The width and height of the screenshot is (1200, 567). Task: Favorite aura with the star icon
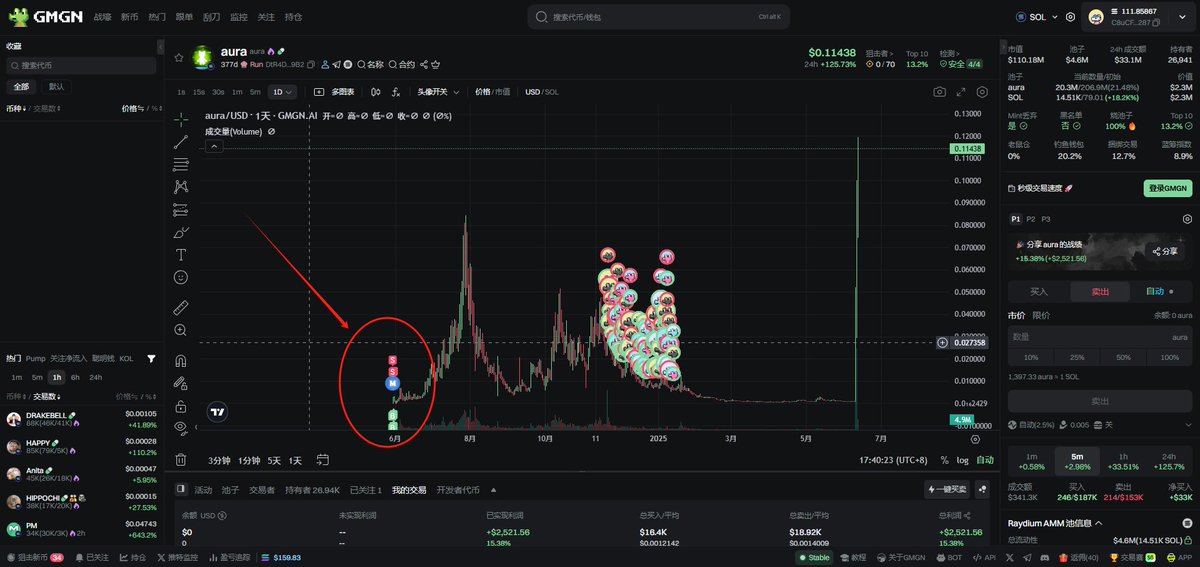click(178, 56)
